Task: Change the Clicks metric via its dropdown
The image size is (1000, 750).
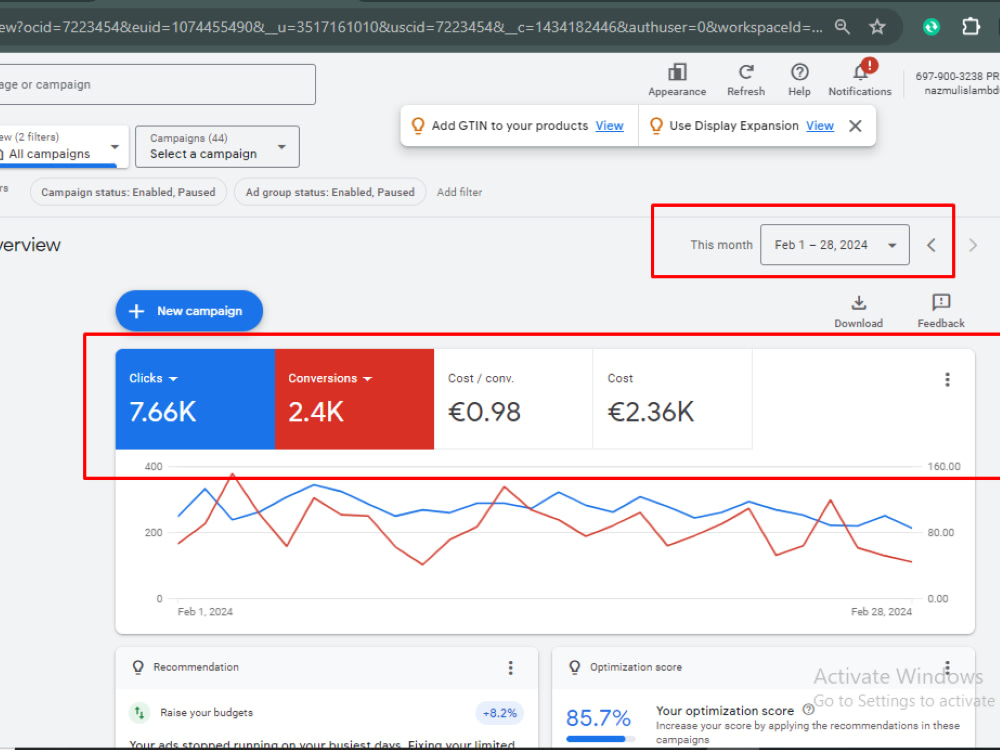Action: pos(153,378)
